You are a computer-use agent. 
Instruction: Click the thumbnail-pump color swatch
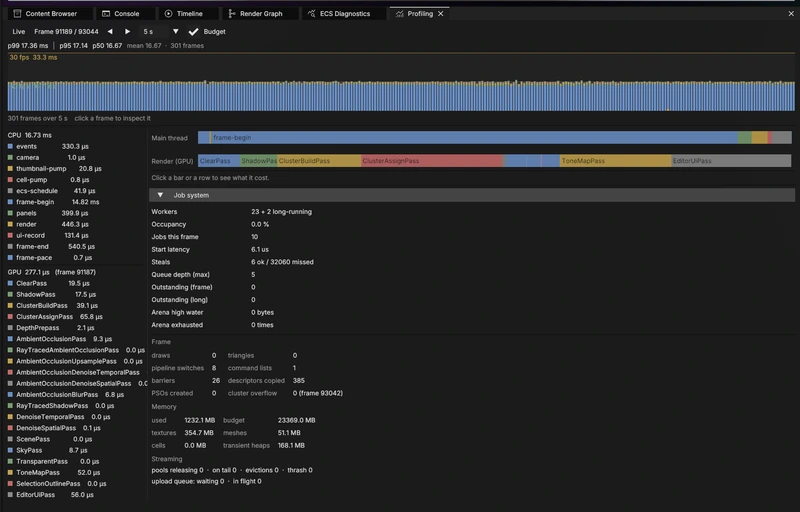click(x=10, y=169)
